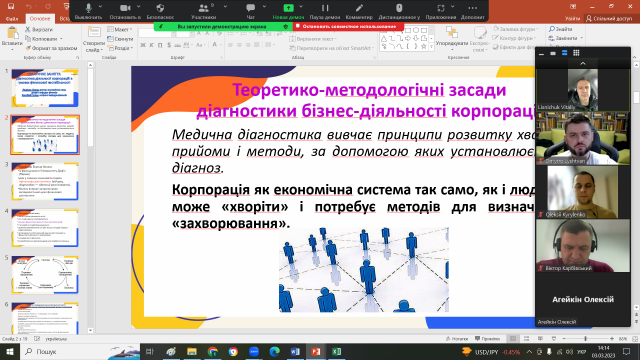
Task: Stop video with the Zoom camera icon
Action: (x=125, y=8)
